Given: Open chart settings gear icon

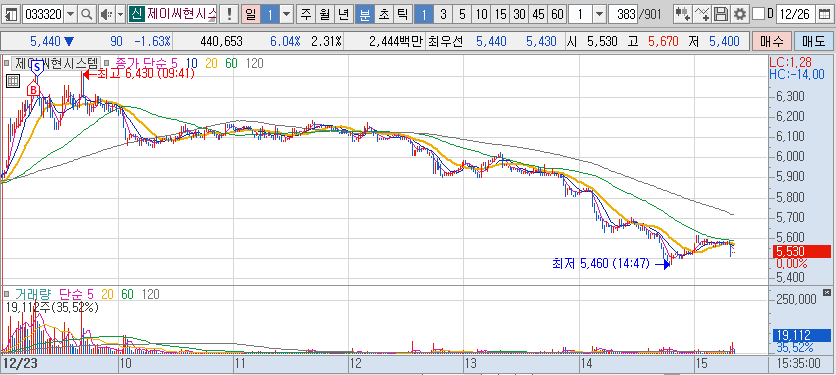Looking at the screenshot, I should (x=739, y=14).
